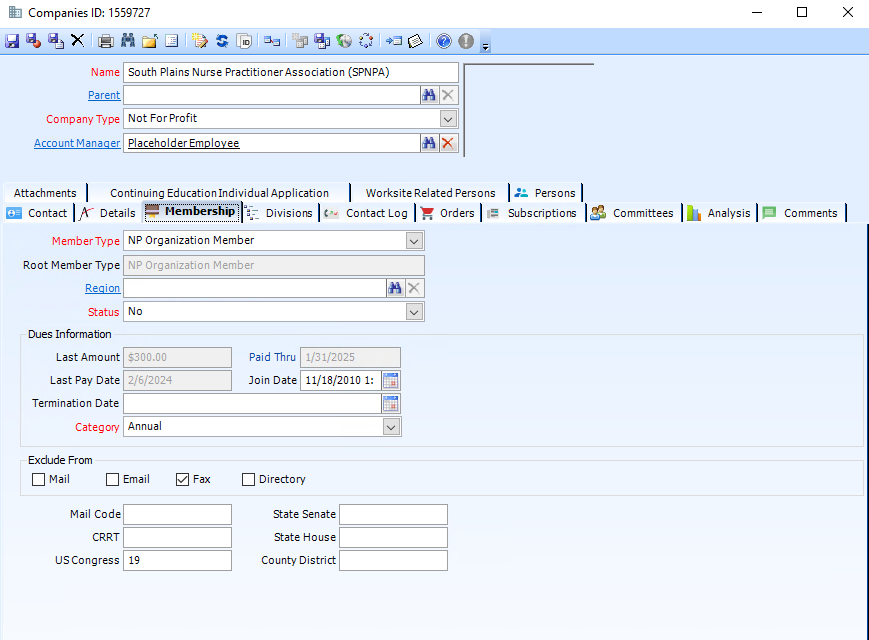Click the red X to clear Account Manager
The width and height of the screenshot is (869, 640).
click(448, 142)
